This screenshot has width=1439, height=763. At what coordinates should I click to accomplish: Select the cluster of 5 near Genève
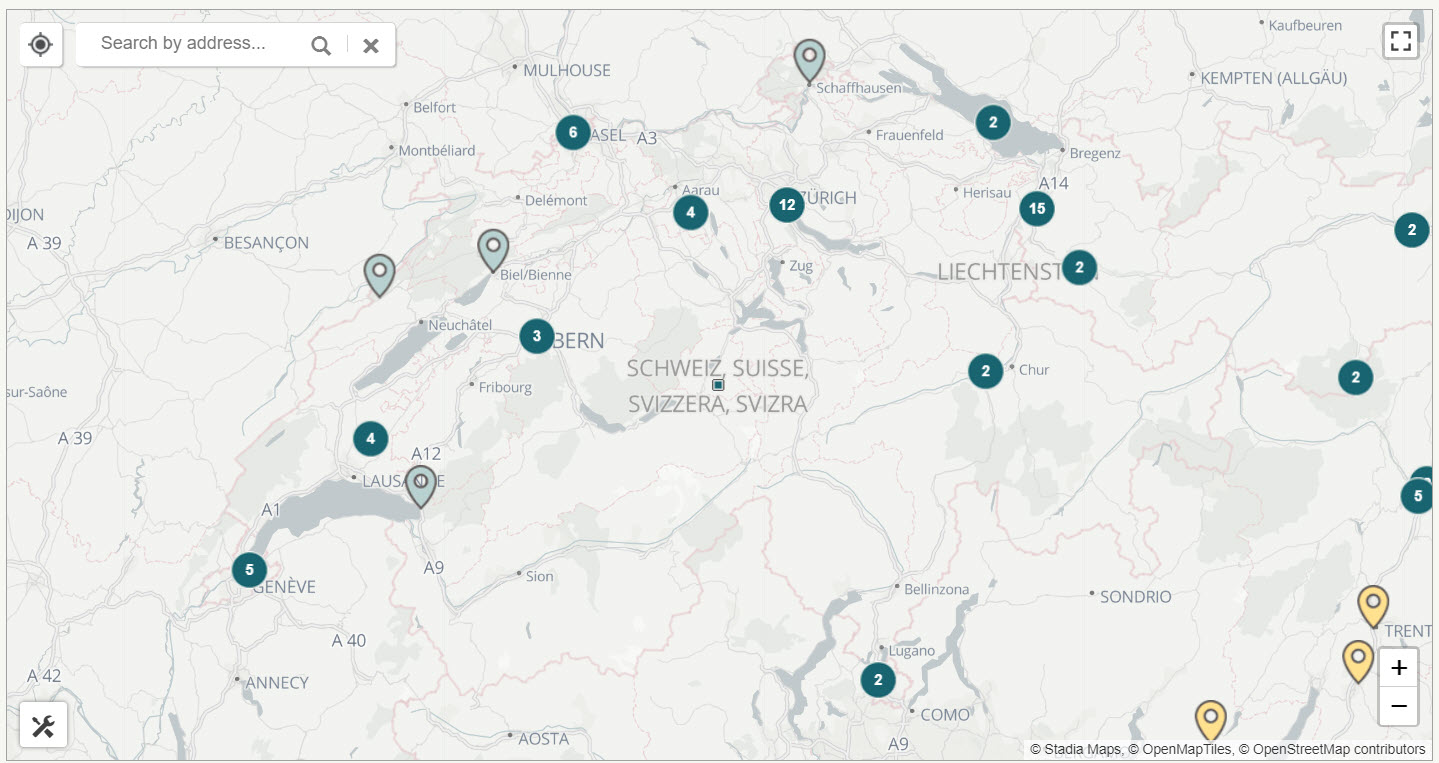(x=248, y=569)
